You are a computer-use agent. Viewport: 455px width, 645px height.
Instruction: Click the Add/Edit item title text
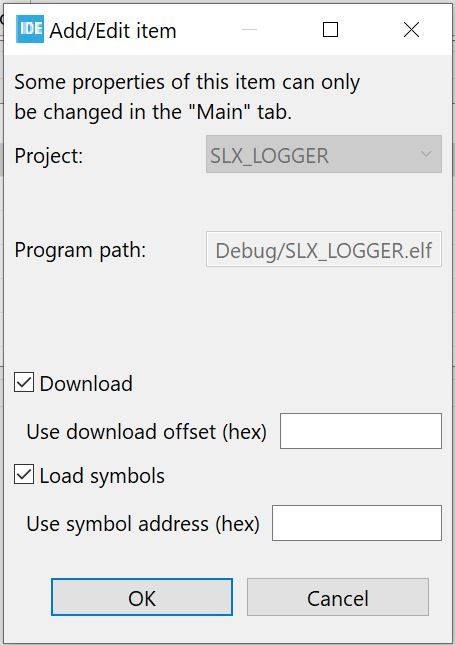click(x=113, y=31)
